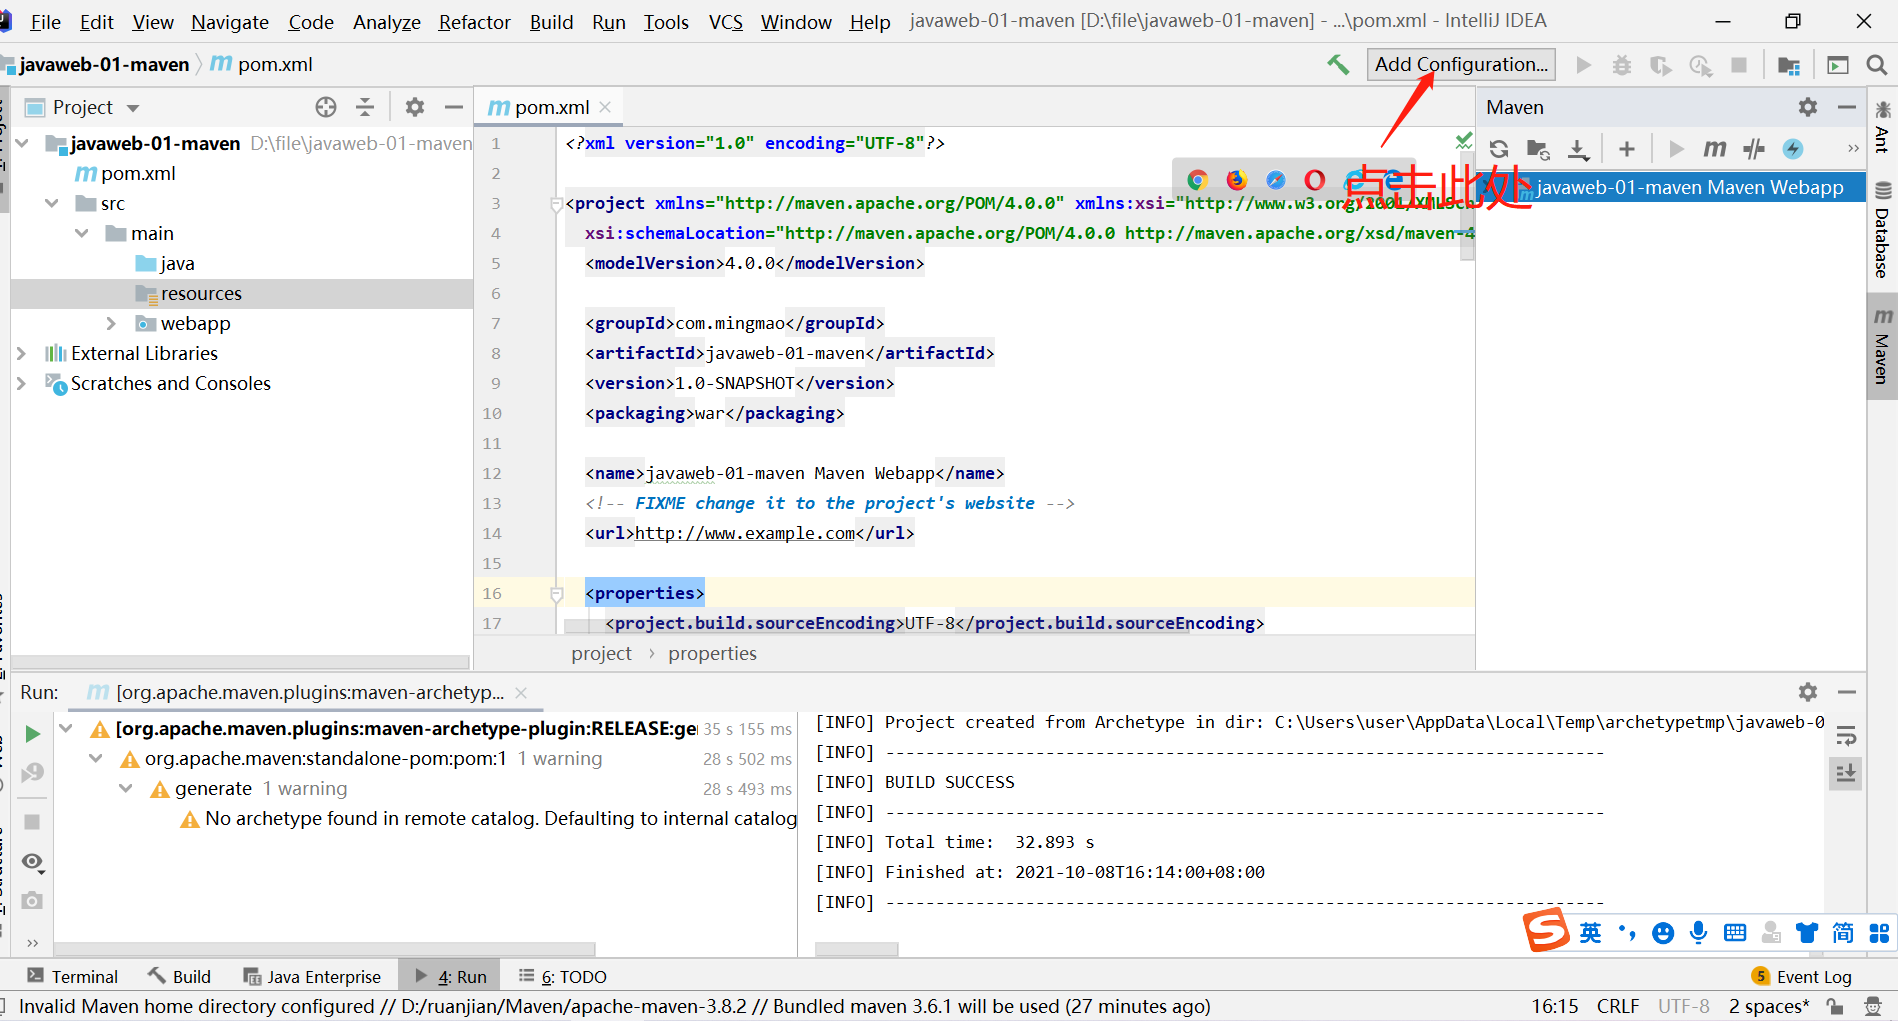Open the VCS menu
The image size is (1898, 1021).
tap(726, 22)
